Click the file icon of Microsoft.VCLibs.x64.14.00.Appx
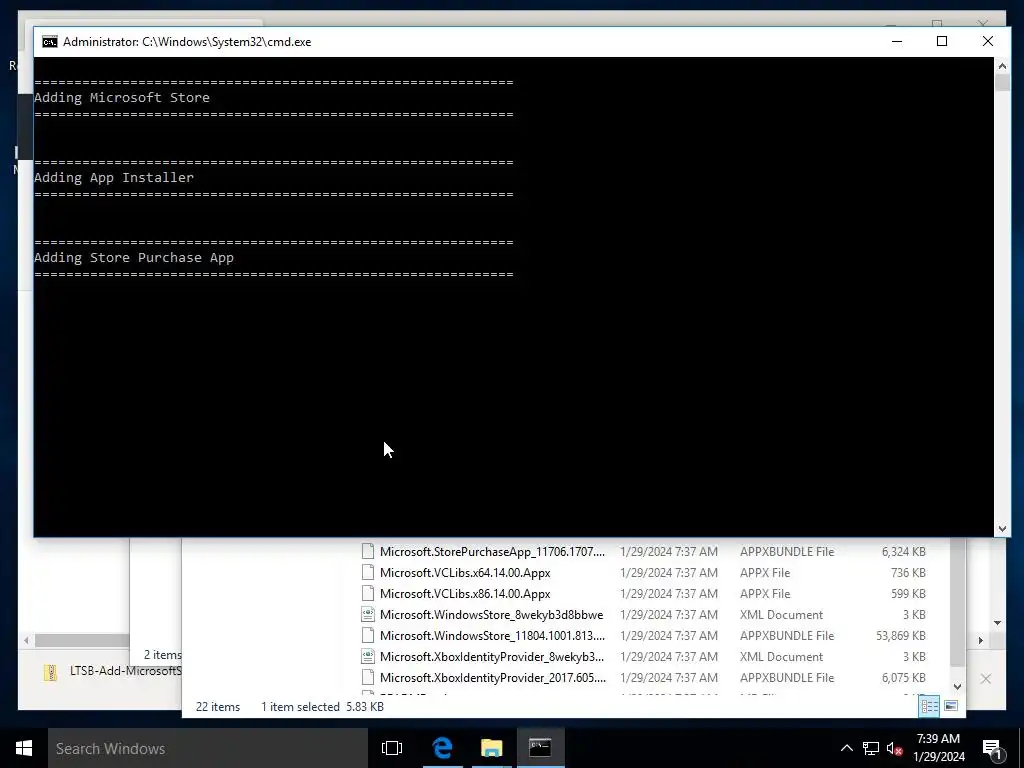The image size is (1024, 768). click(368, 573)
